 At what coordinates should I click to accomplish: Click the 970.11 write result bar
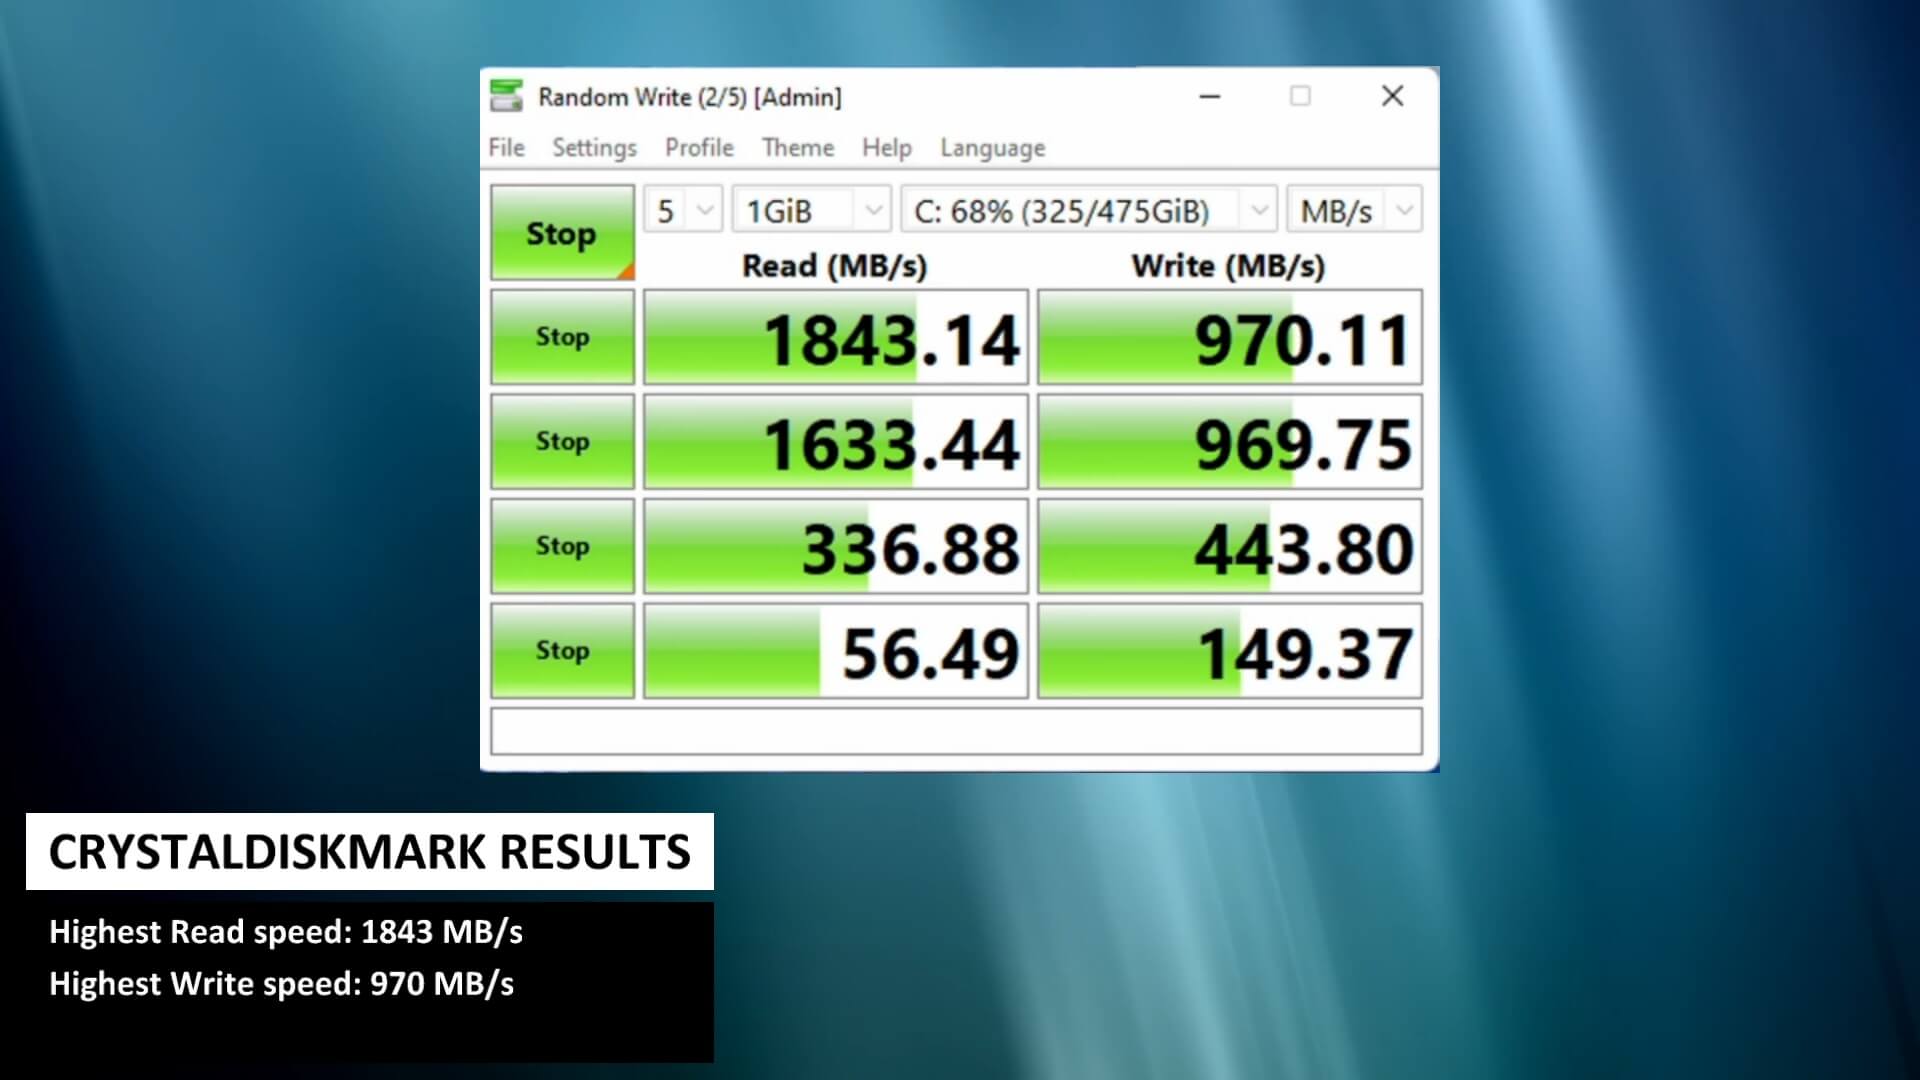1229,337
